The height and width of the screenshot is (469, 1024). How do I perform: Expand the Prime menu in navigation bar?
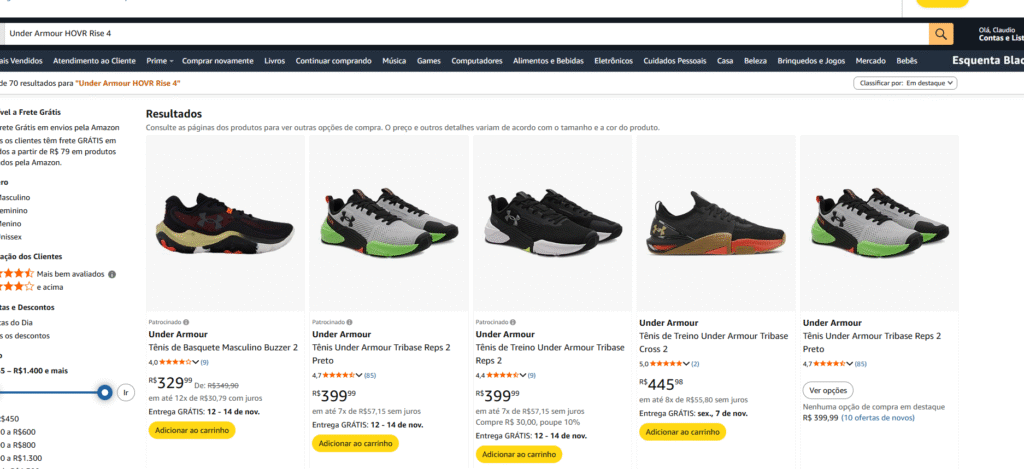click(x=159, y=61)
